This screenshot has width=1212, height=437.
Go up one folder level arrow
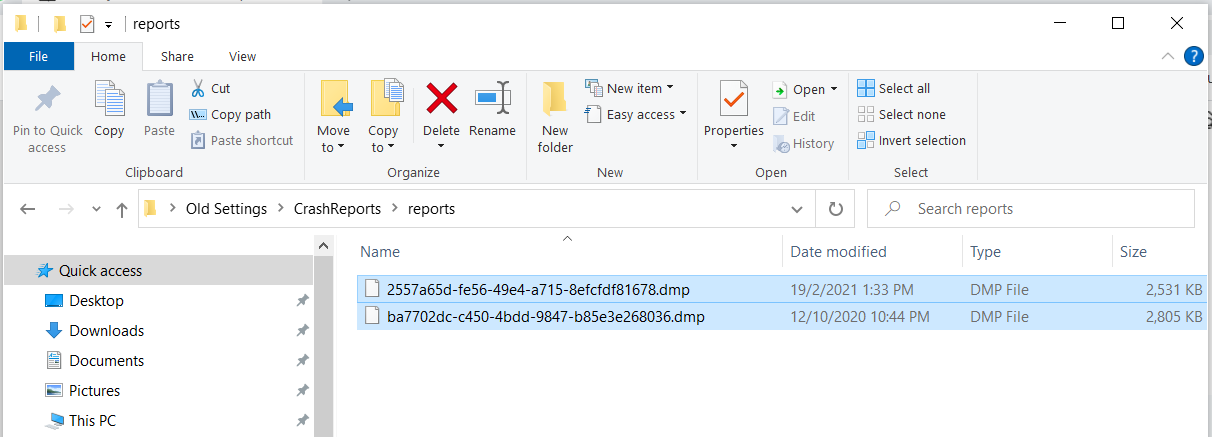pos(122,209)
